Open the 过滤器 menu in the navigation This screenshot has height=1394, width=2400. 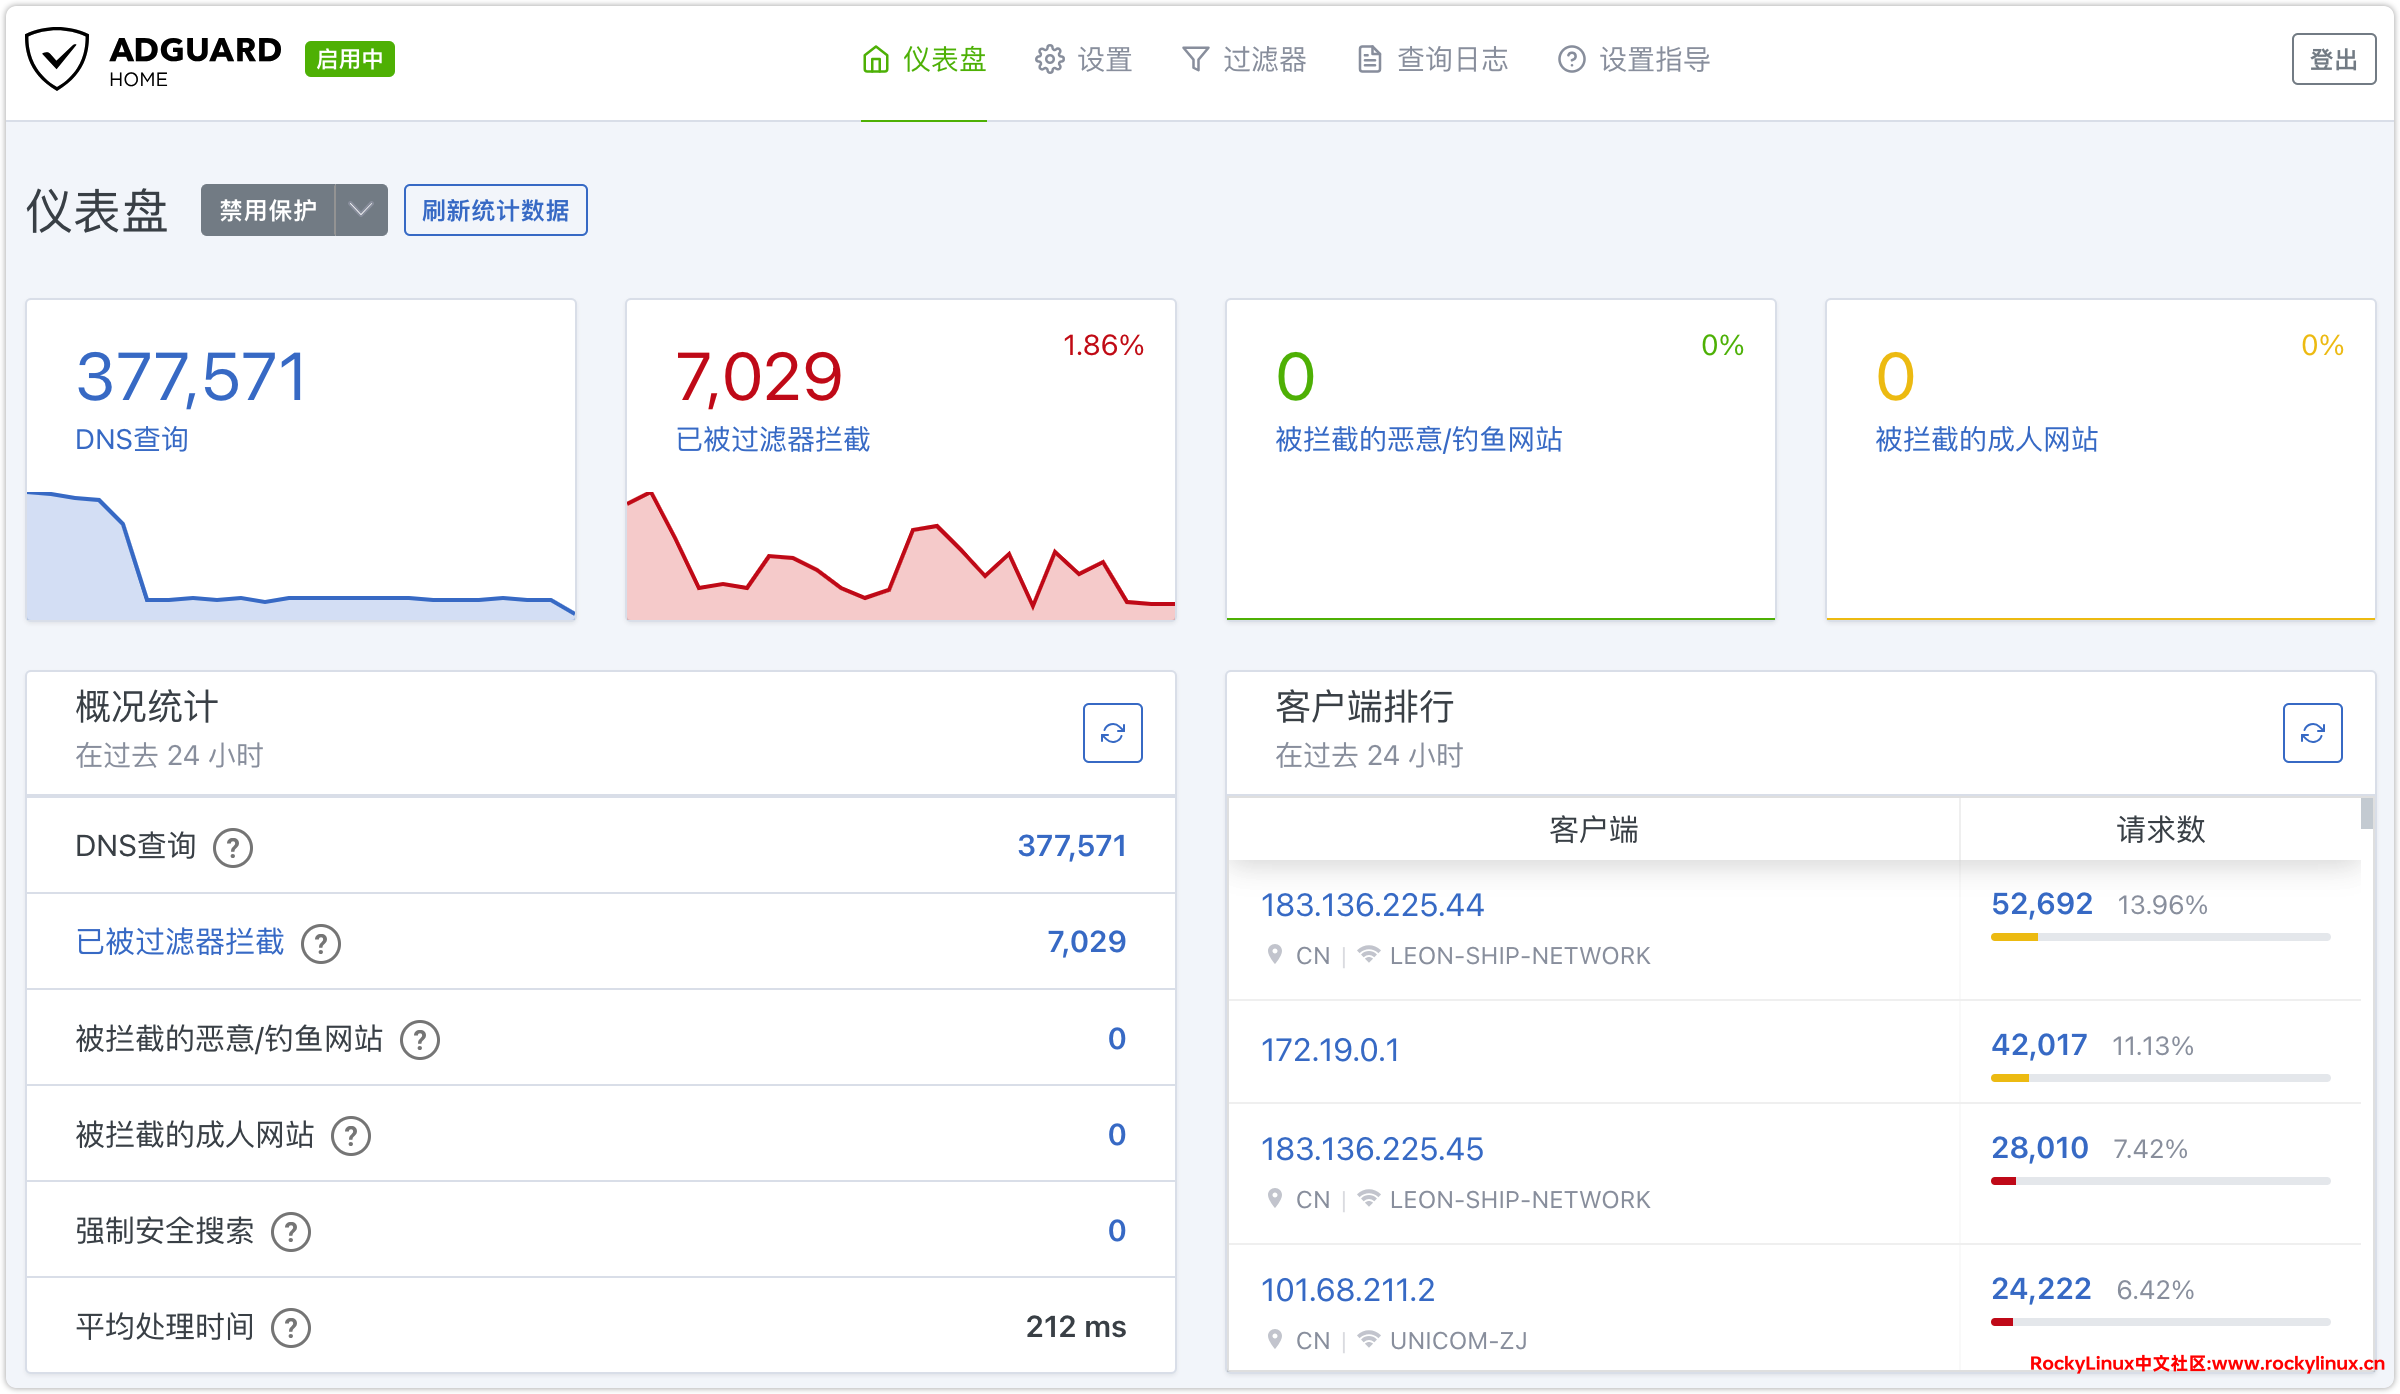click(1244, 60)
